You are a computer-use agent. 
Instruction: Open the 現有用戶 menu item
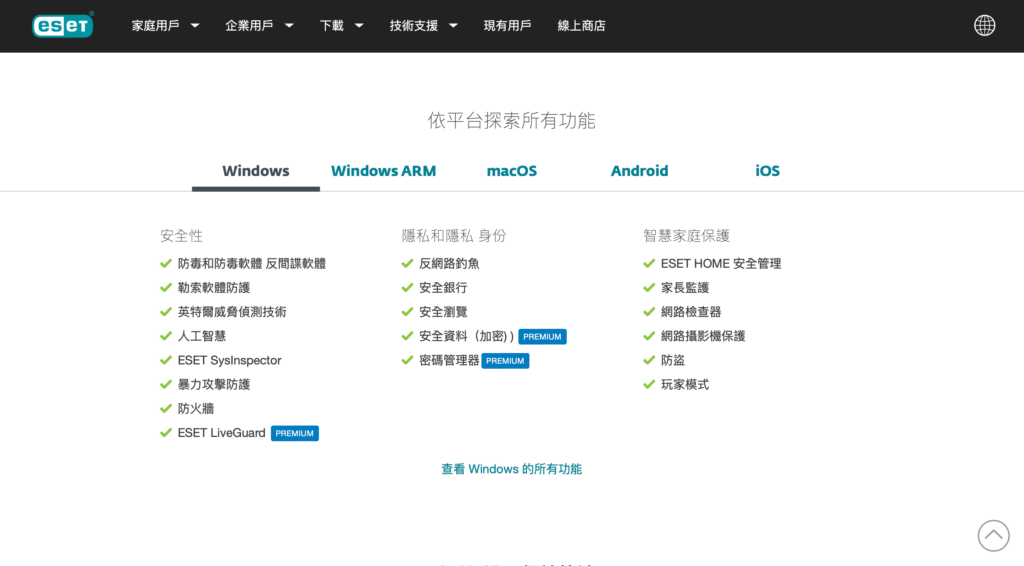507,25
